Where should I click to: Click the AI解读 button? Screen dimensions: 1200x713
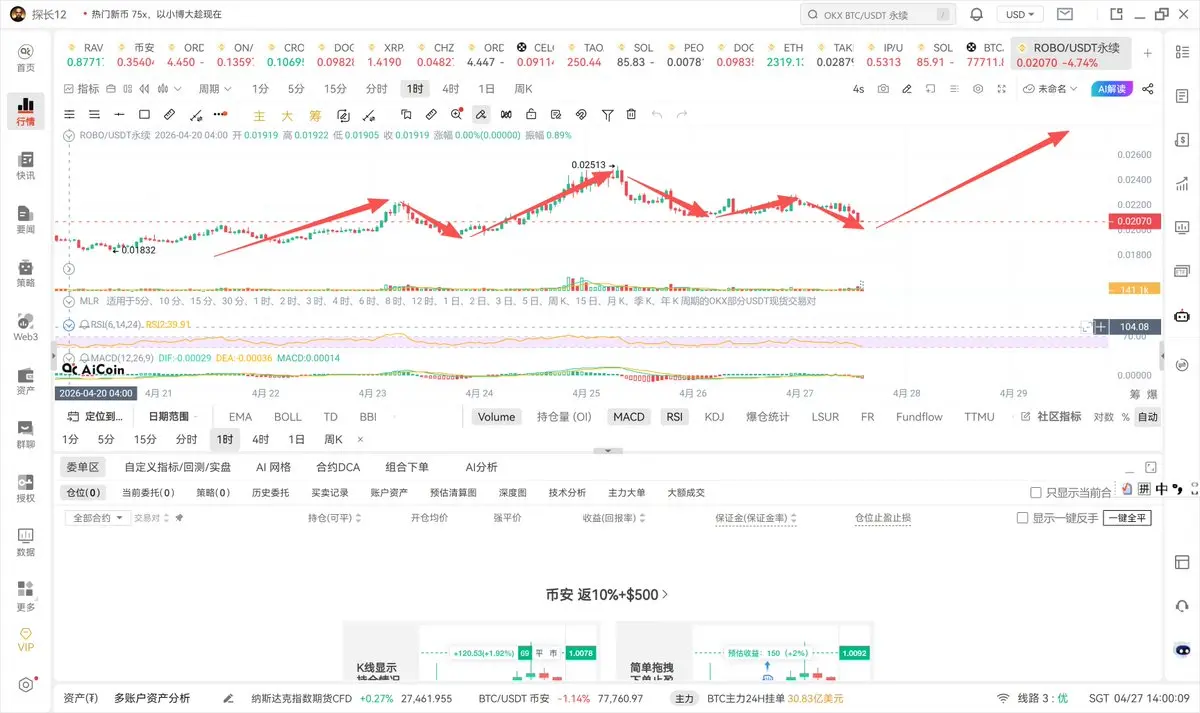coord(1110,89)
